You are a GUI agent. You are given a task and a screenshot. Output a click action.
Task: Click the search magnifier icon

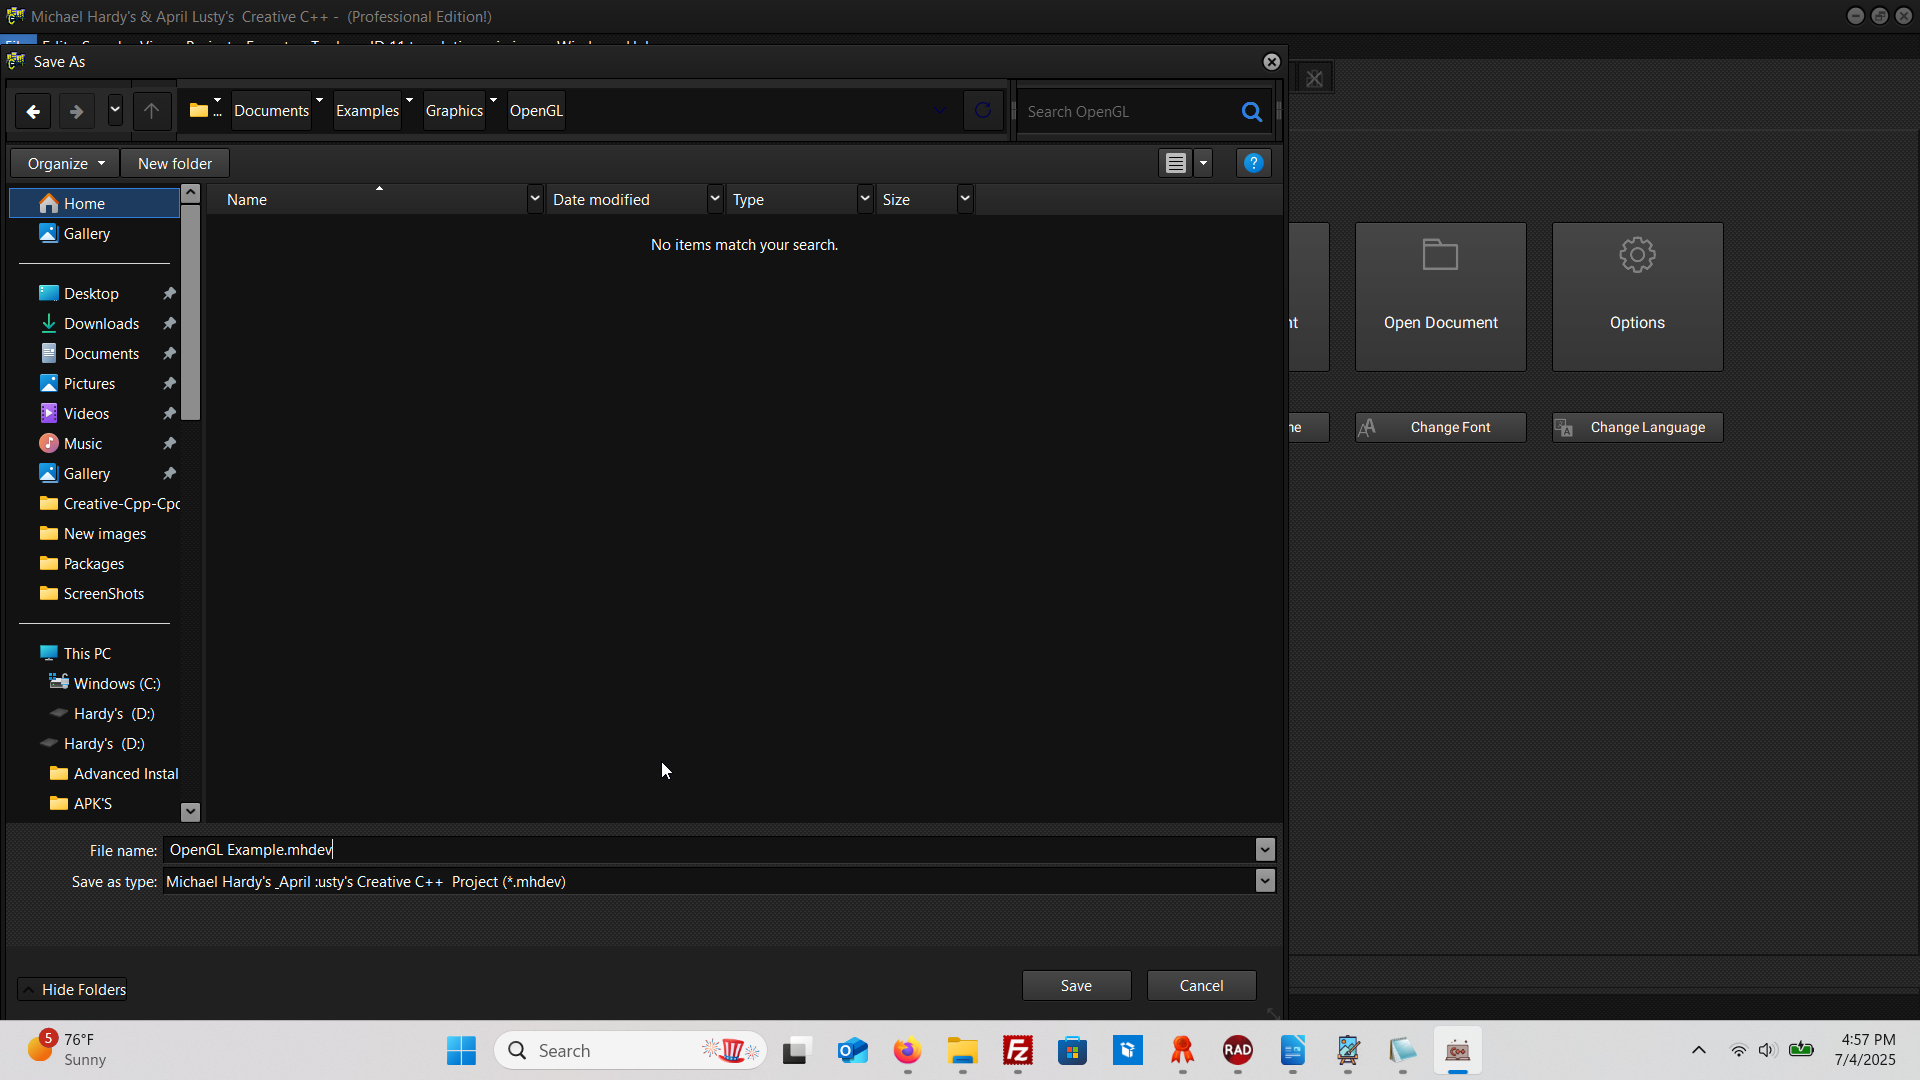click(1252, 112)
